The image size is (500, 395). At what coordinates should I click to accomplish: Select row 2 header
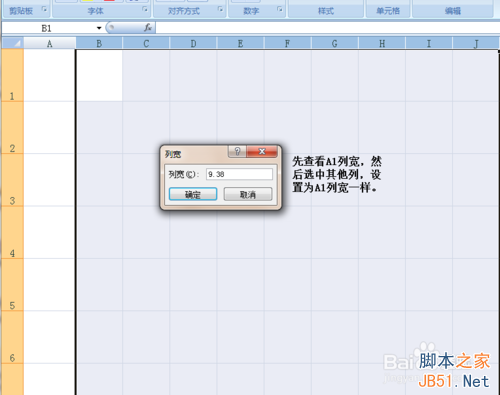point(12,128)
